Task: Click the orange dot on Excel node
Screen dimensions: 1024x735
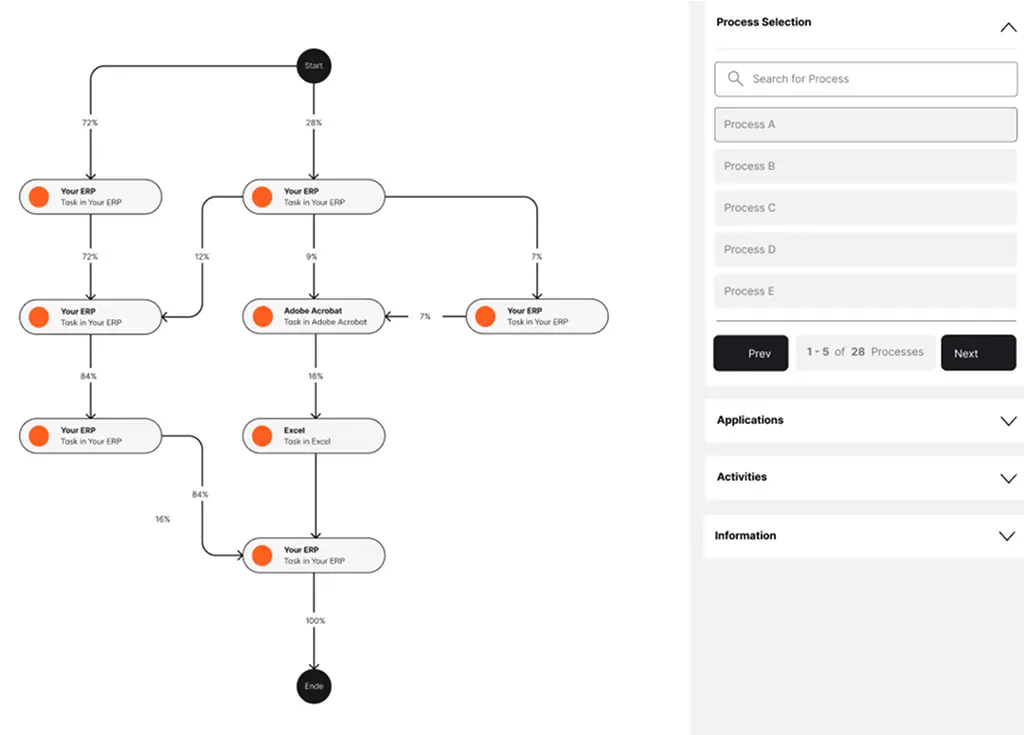Action: click(x=262, y=436)
